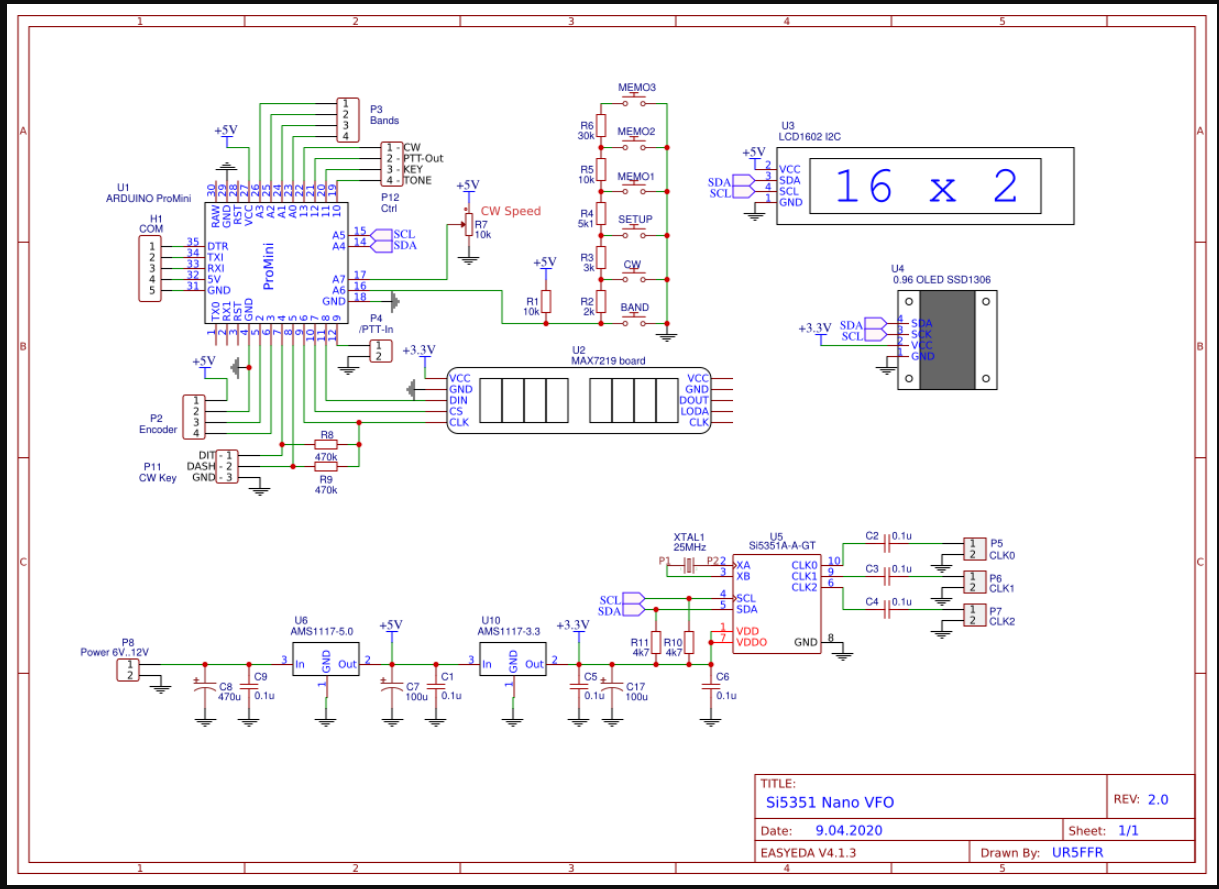Click the OLED SSD1306 display symbol
1219x889 pixels.
[945, 340]
